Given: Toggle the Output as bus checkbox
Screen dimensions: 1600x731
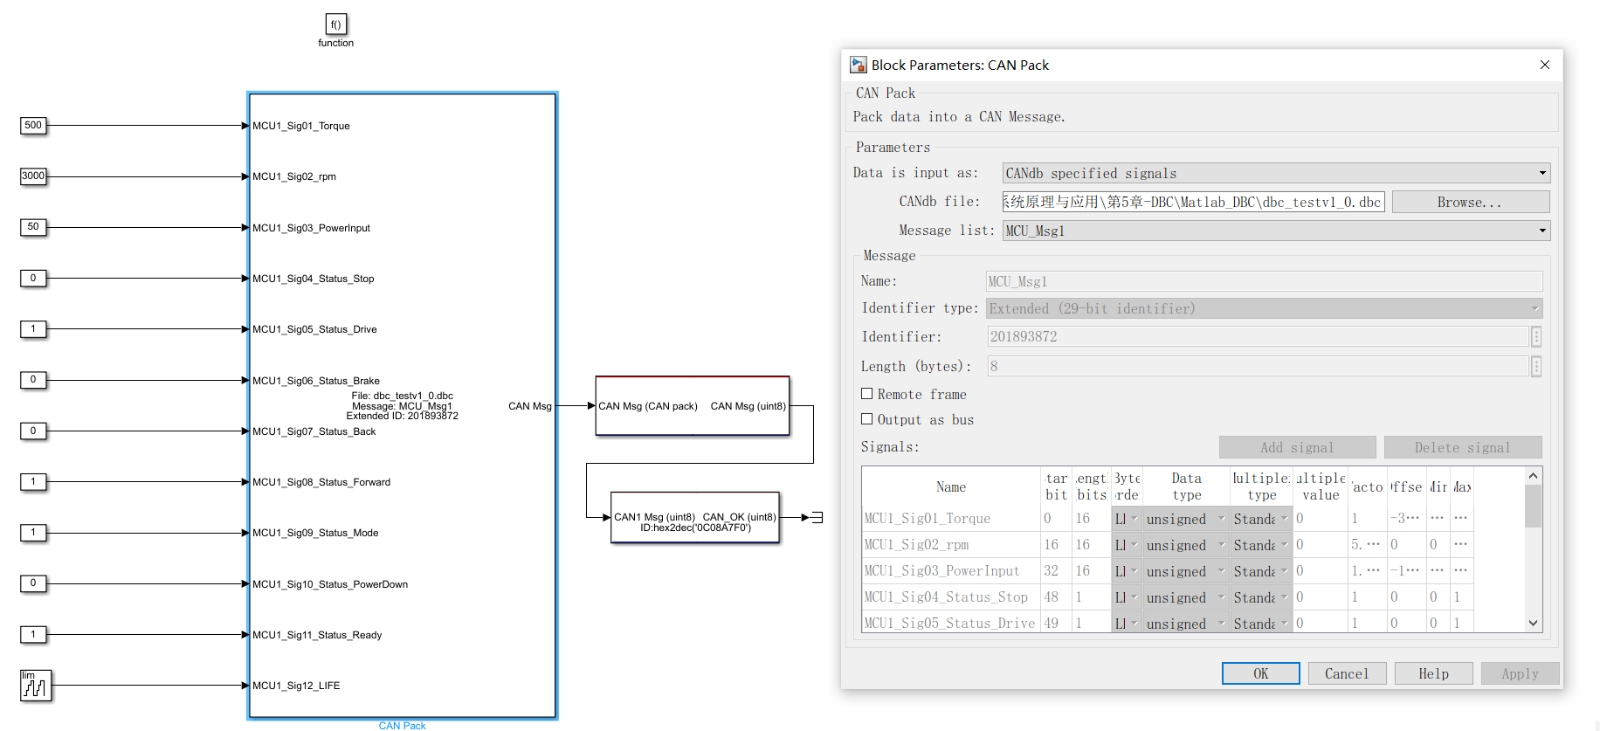Looking at the screenshot, I should (x=867, y=420).
